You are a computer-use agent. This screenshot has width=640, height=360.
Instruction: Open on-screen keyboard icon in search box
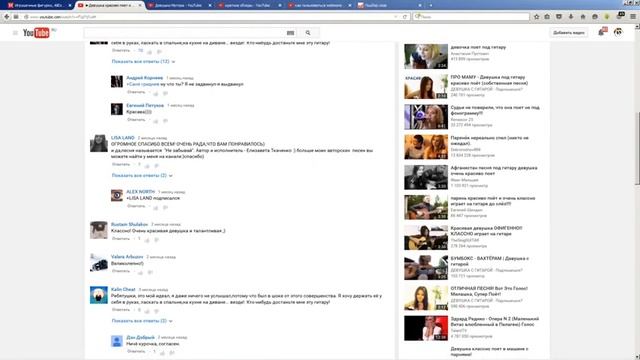(290, 33)
